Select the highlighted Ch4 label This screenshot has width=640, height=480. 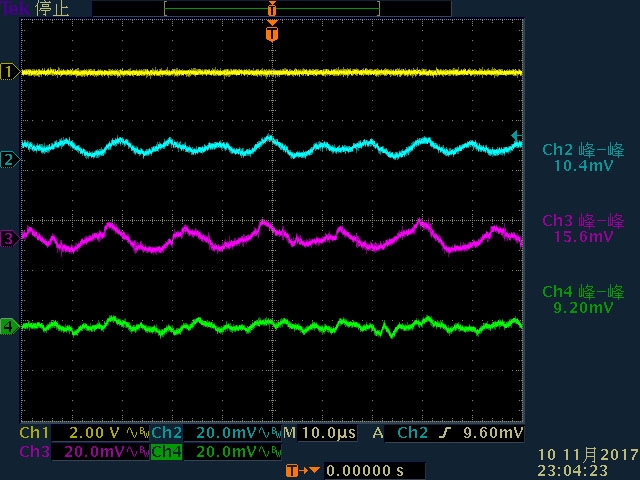pyautogui.click(x=167, y=452)
